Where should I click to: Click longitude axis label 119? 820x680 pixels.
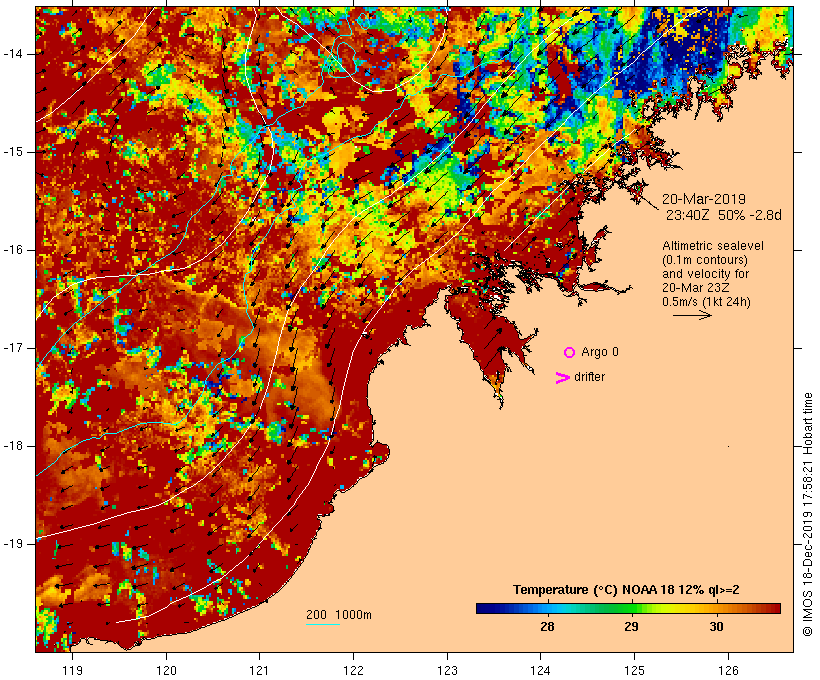coord(72,670)
